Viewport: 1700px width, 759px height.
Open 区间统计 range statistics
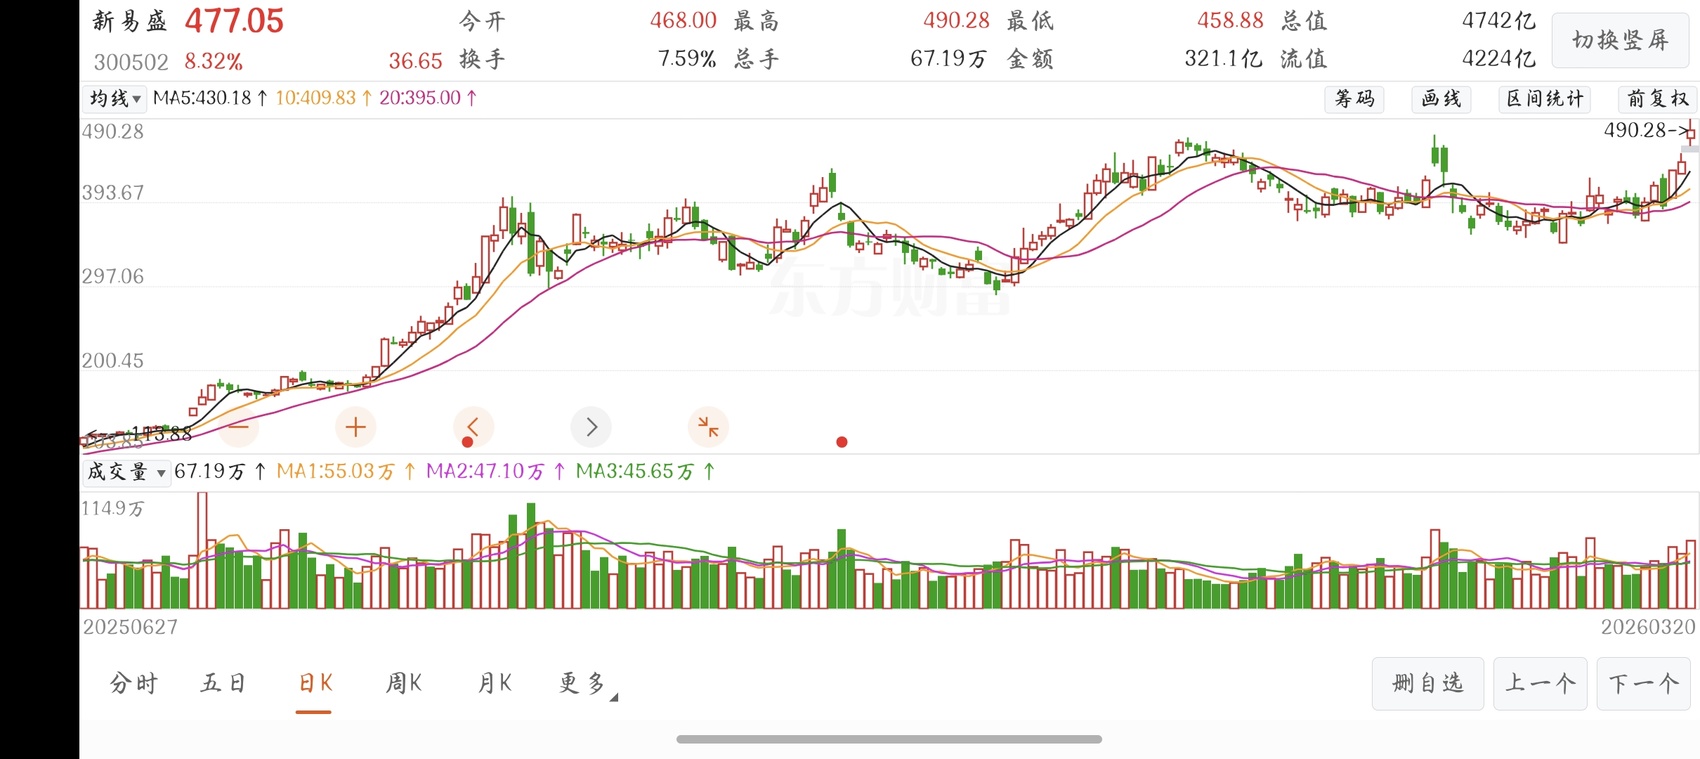coord(1545,99)
